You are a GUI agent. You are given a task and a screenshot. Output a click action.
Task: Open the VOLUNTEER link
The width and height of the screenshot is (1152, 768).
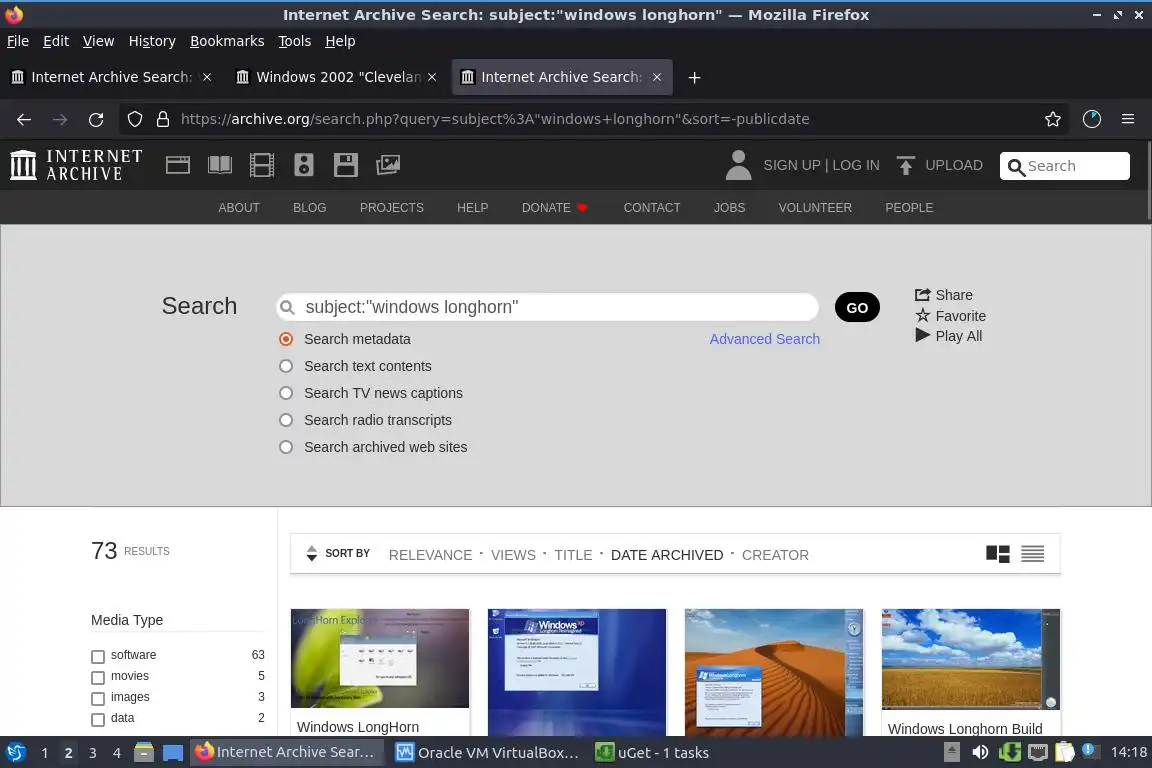click(815, 208)
